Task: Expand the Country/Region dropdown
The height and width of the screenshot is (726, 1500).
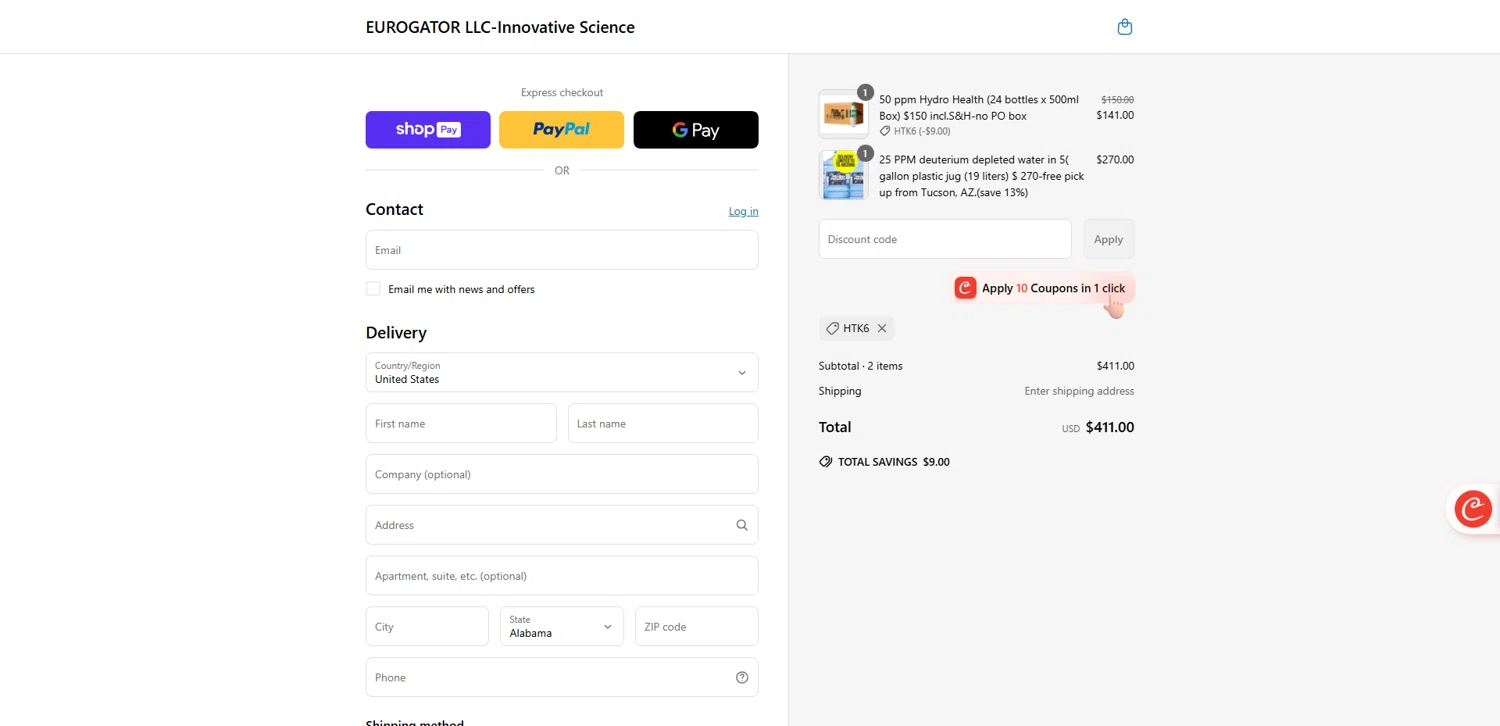Action: point(562,372)
